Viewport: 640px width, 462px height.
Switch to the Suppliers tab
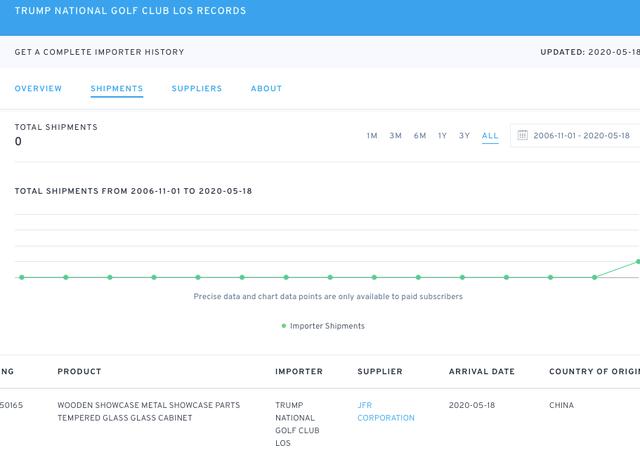click(197, 89)
